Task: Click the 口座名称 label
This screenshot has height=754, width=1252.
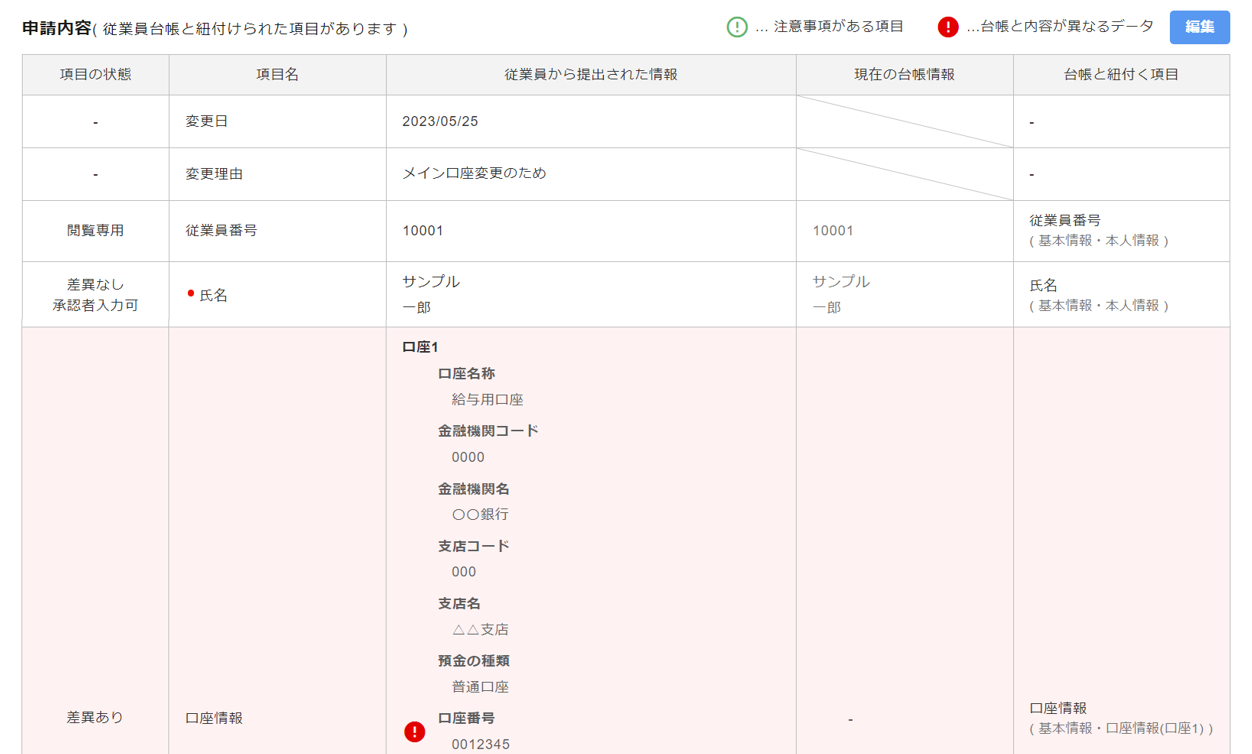Action: (466, 374)
